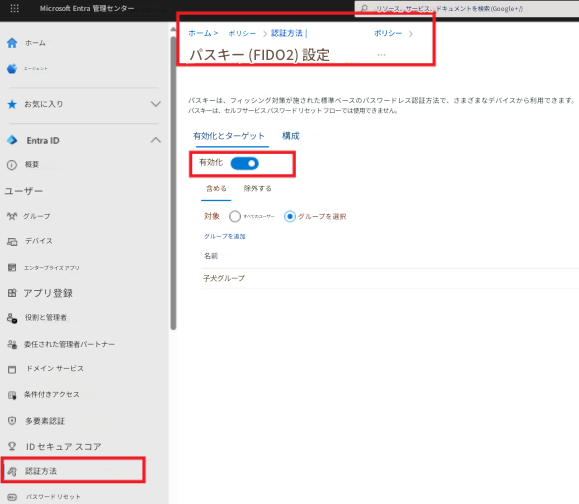
Task: Open ドメイン サービス in the sidebar
Action: pos(55,368)
